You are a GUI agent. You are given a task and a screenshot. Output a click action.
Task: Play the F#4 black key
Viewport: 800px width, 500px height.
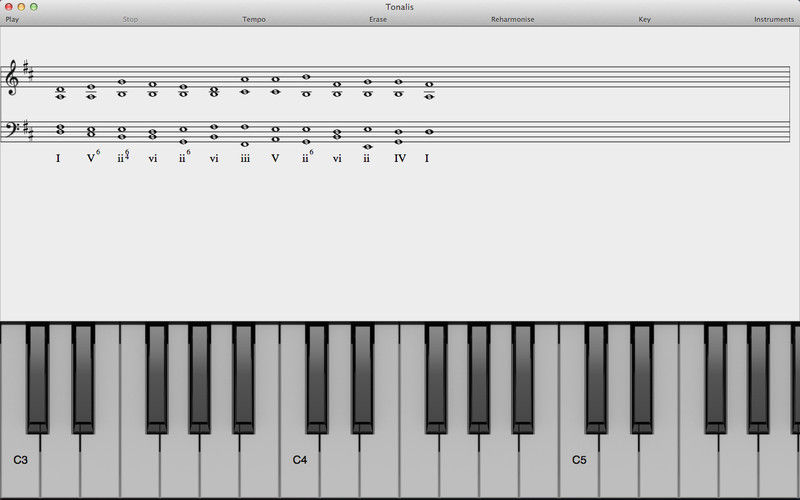(436, 378)
